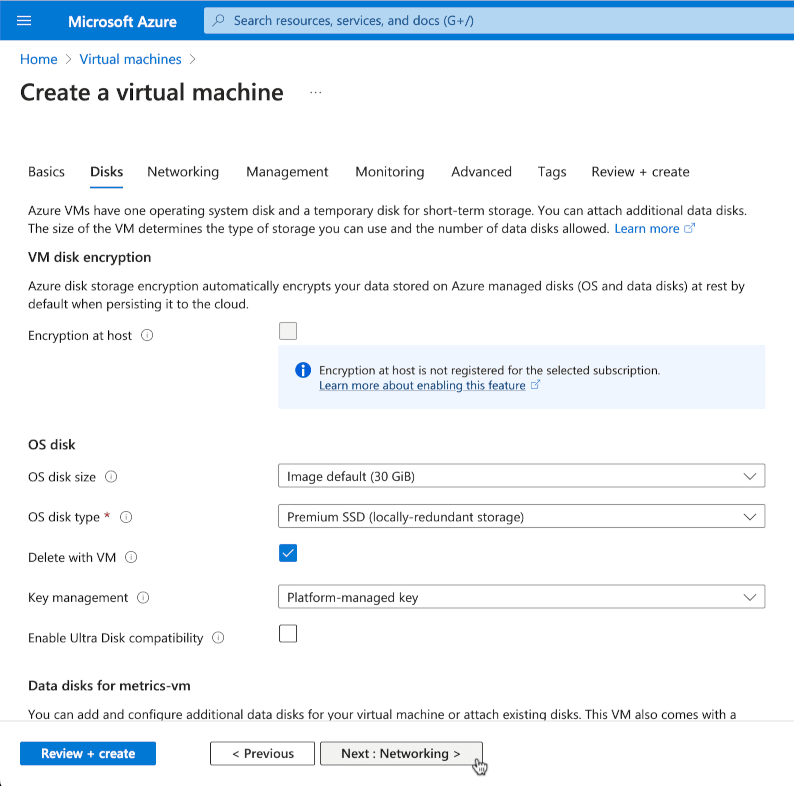Expand the OS disk size dropdown
This screenshot has height=786, width=794.
click(520, 476)
